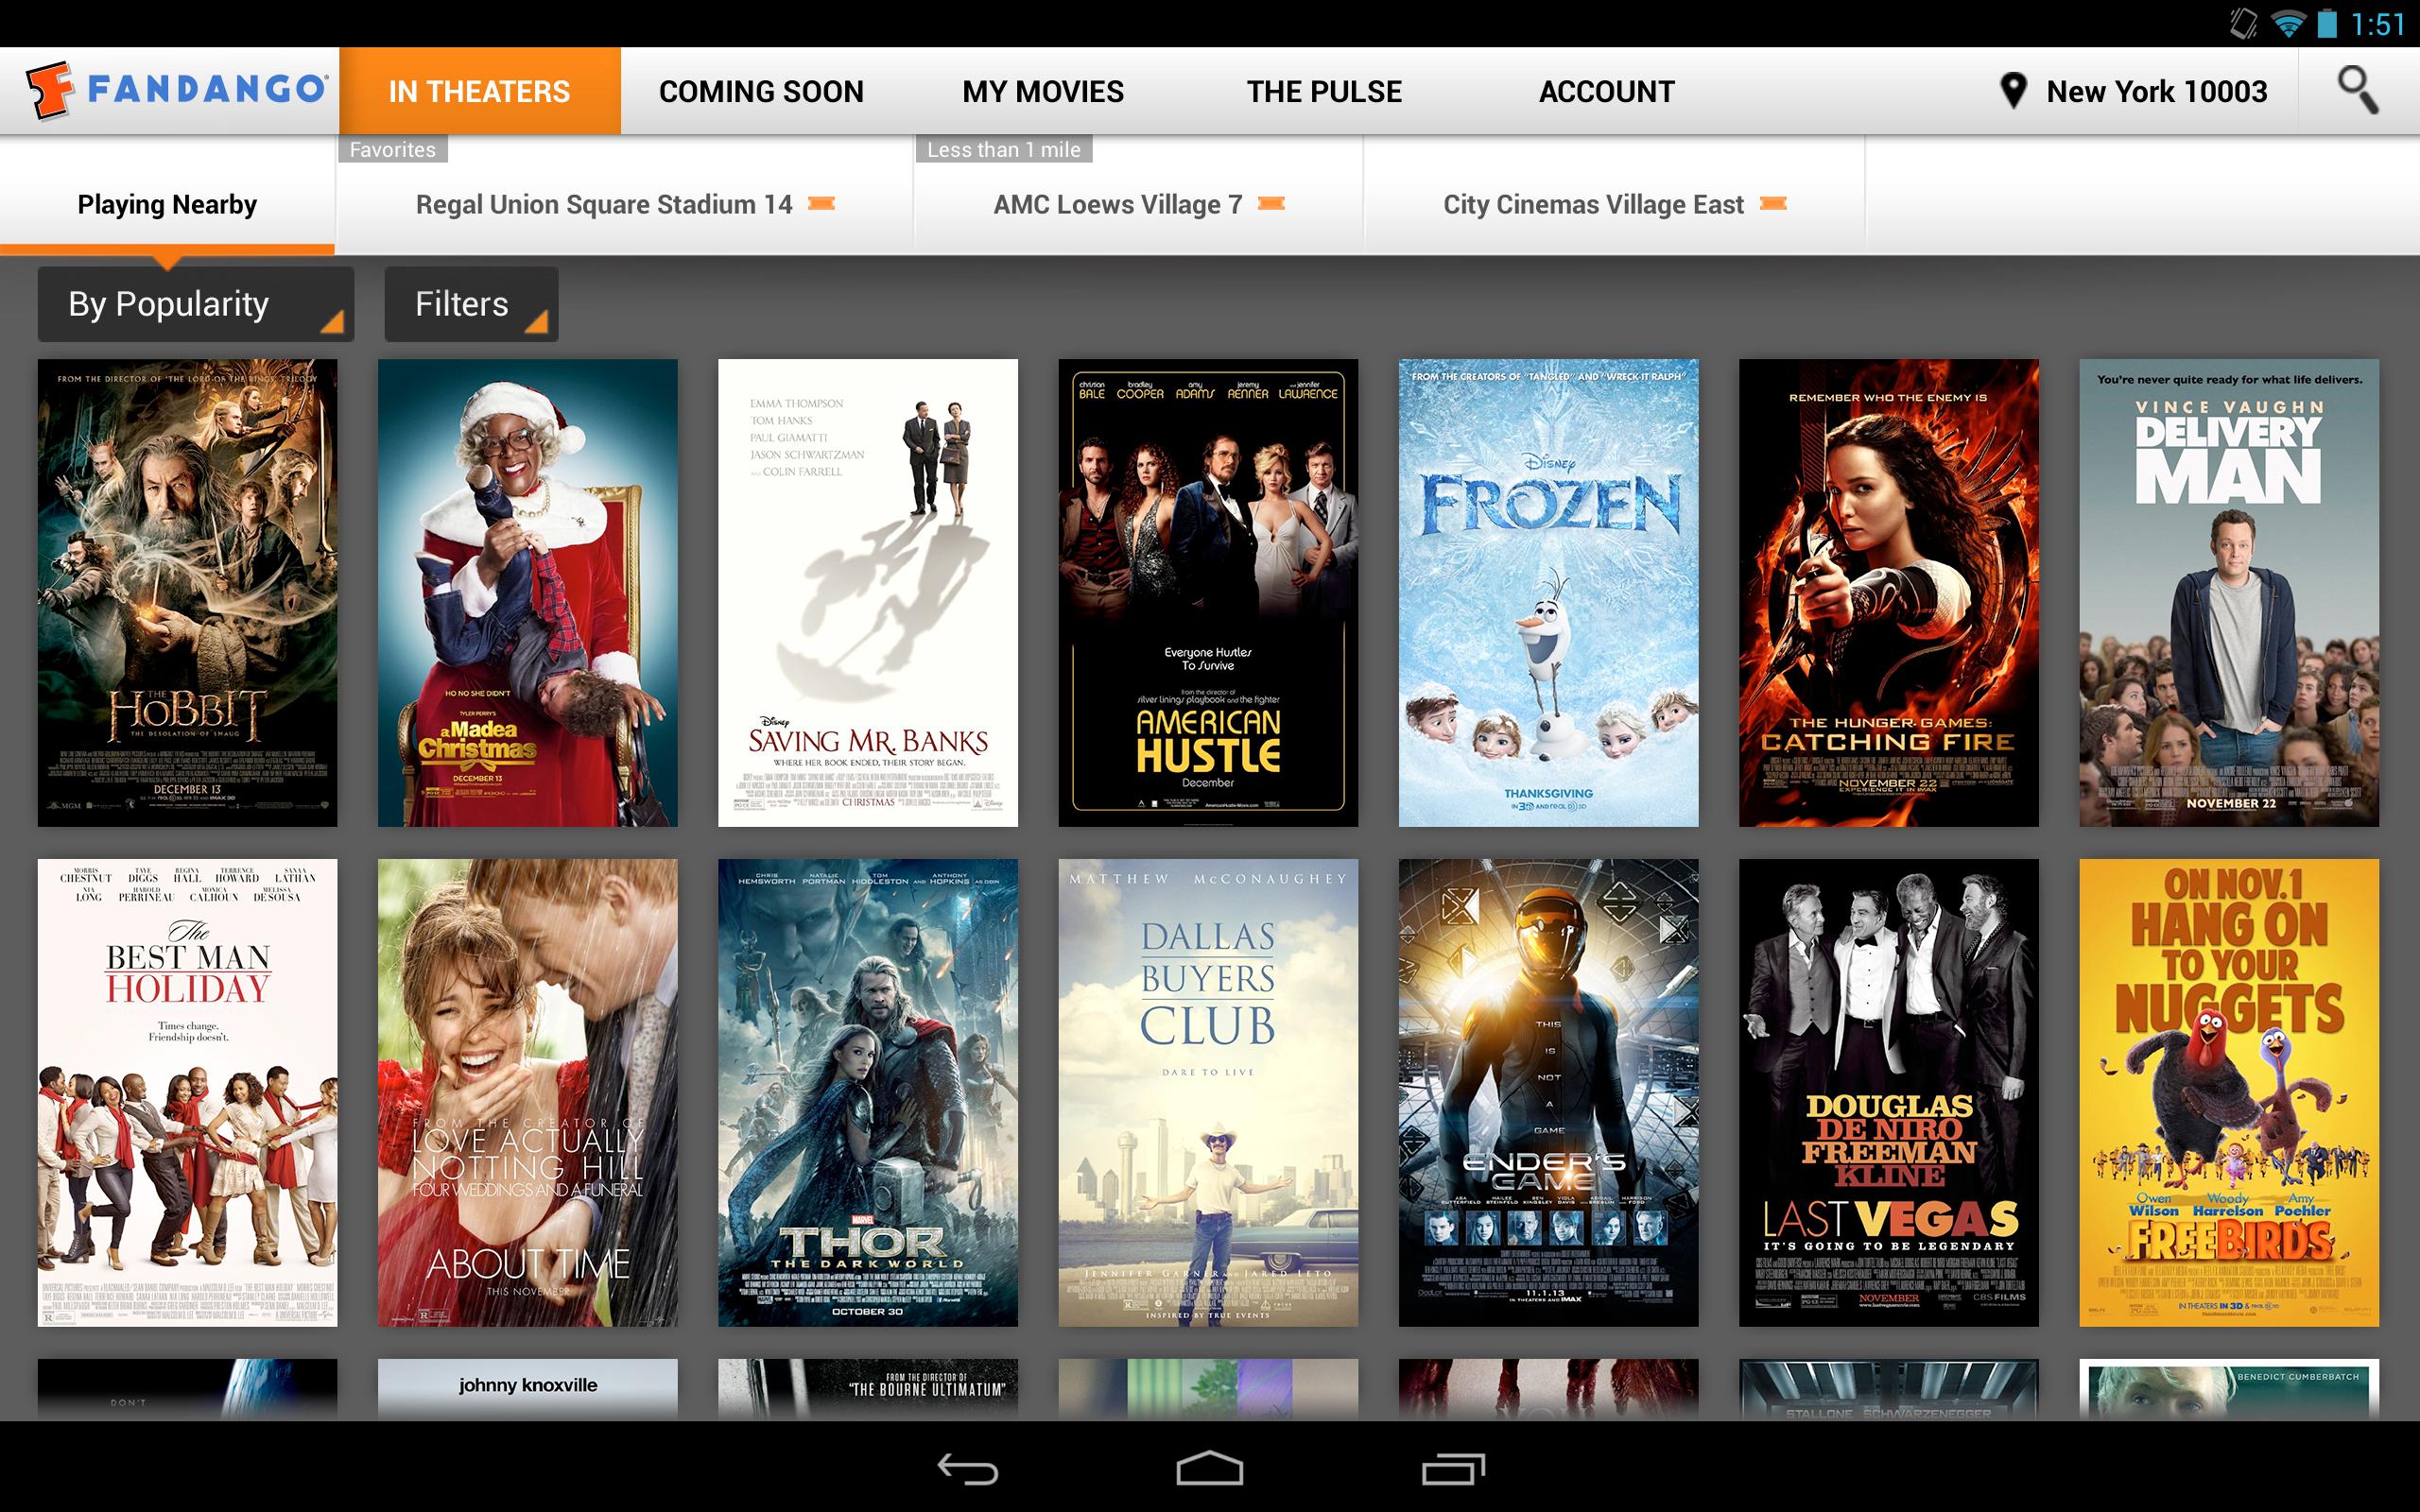Tap the clock showing 1:51
The height and width of the screenshot is (1512, 2420).
point(2377,24)
